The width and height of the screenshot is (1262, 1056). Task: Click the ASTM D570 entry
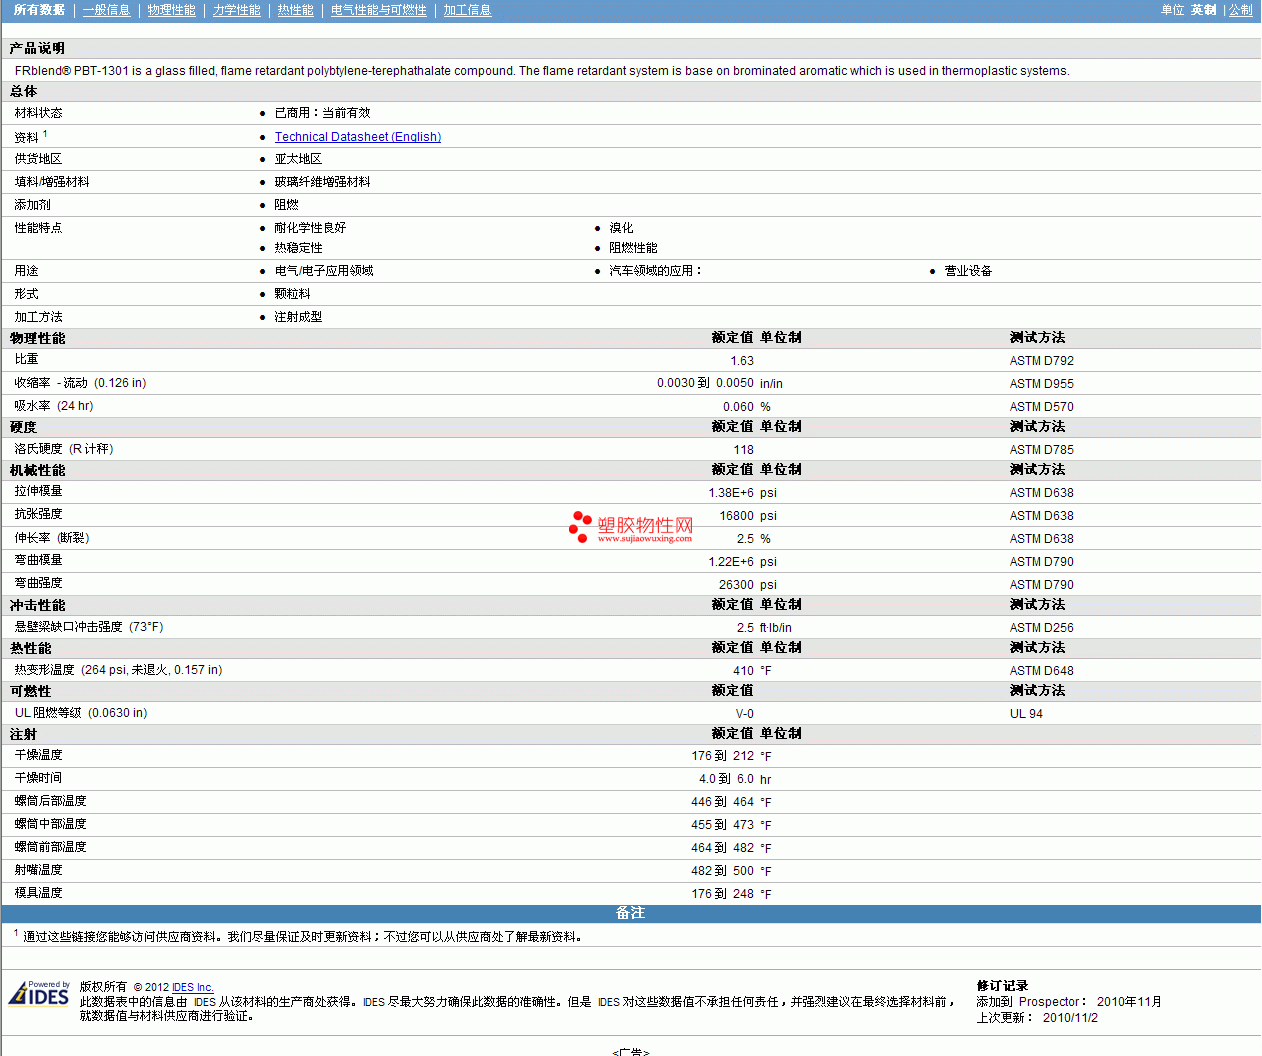pos(1041,407)
